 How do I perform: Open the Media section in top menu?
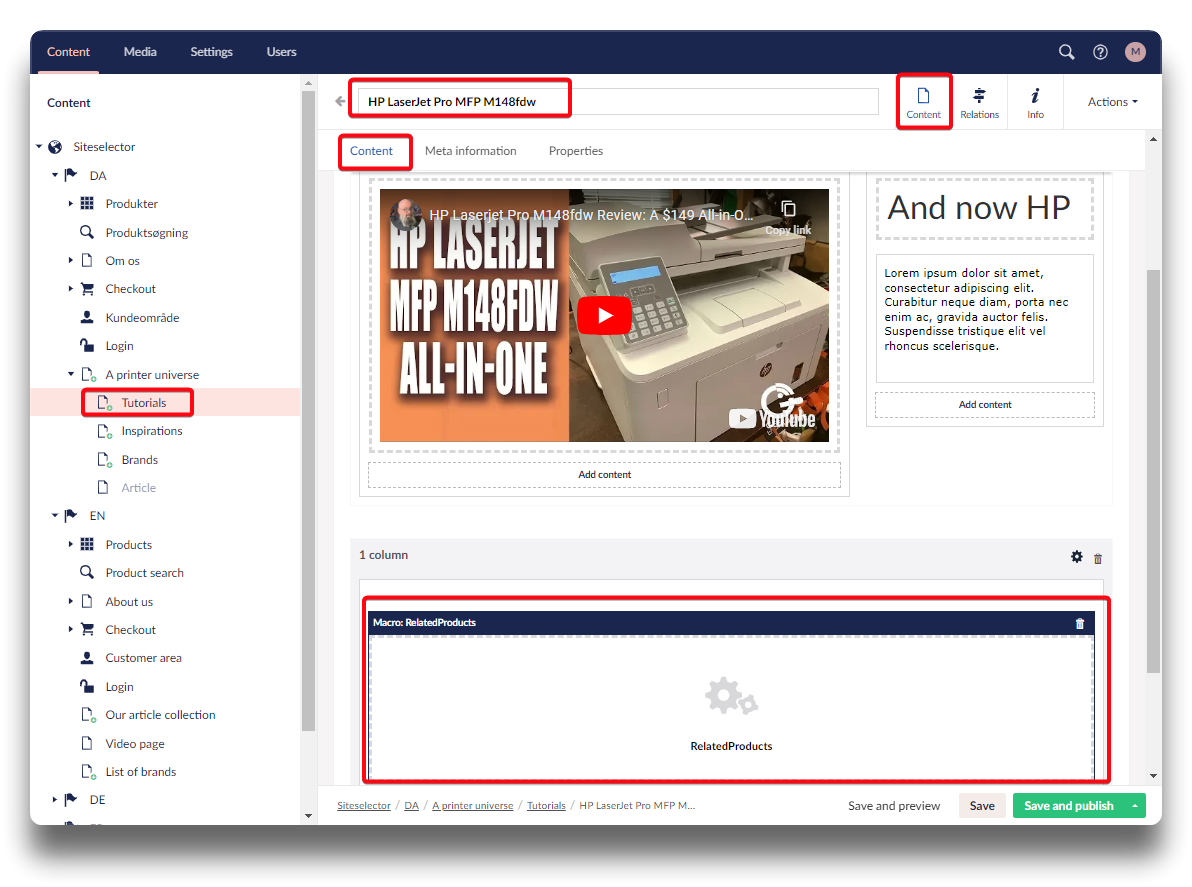(x=140, y=52)
